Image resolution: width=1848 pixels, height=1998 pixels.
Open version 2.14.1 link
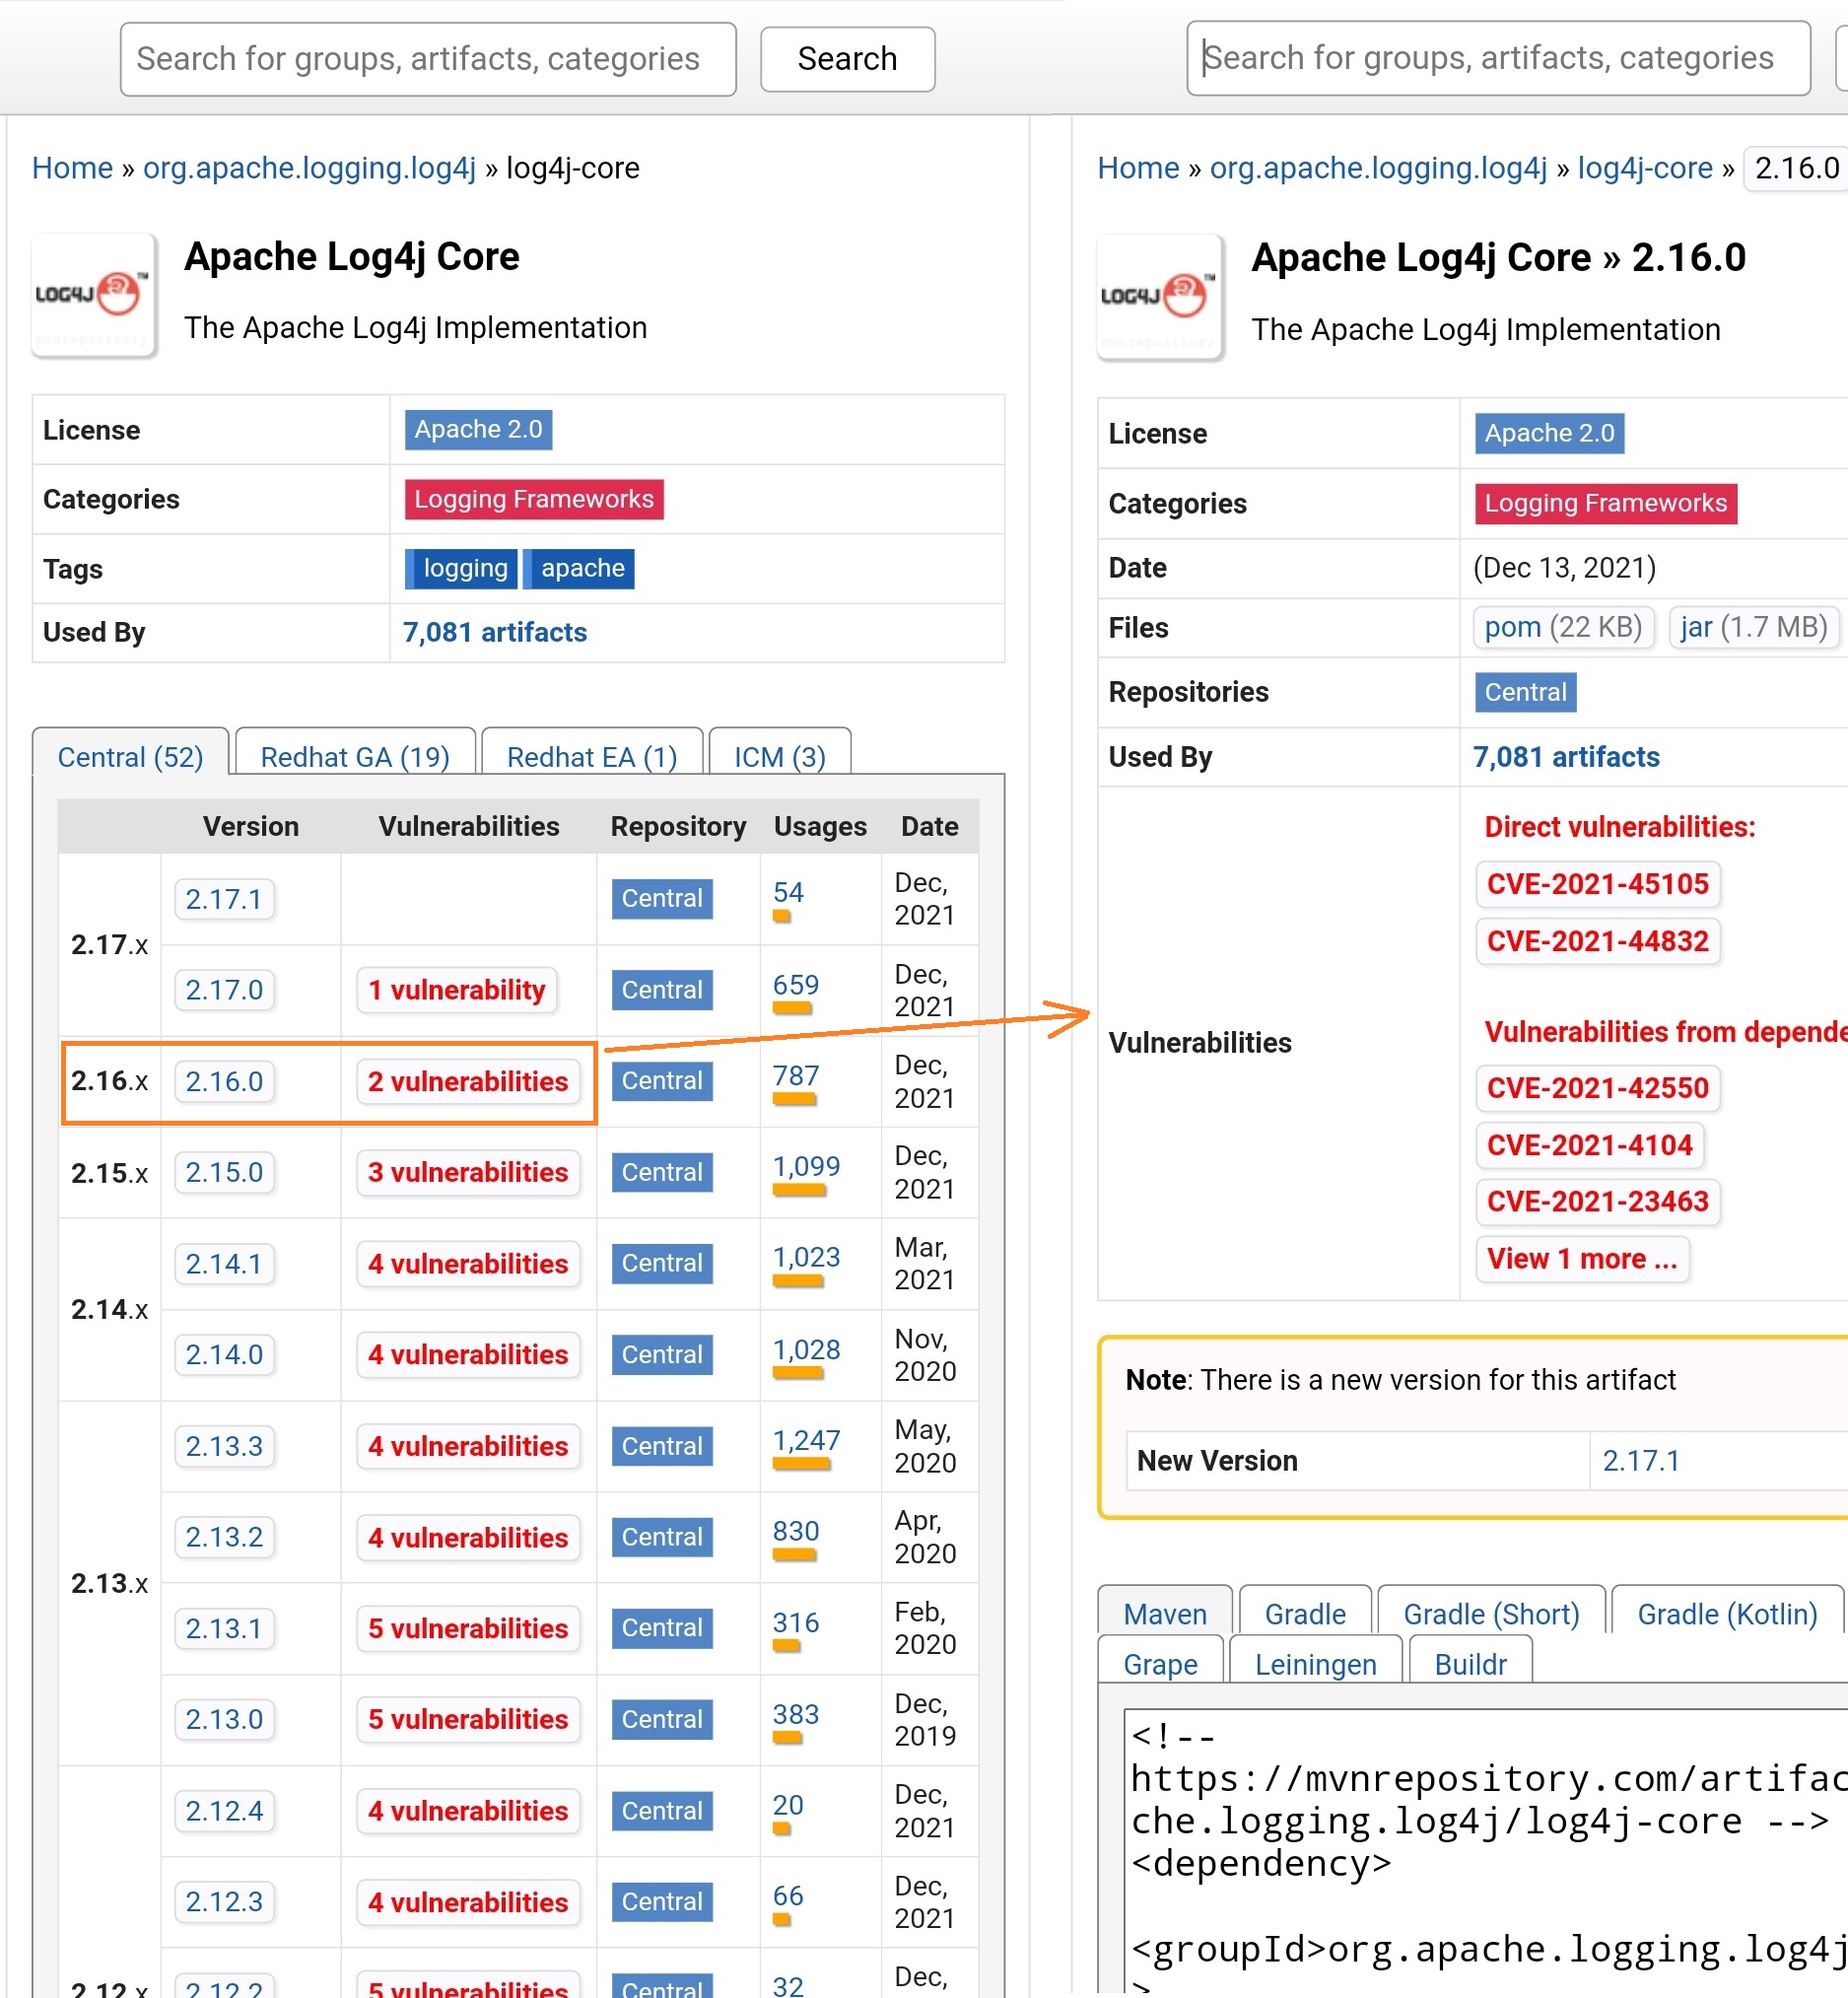(x=224, y=1263)
